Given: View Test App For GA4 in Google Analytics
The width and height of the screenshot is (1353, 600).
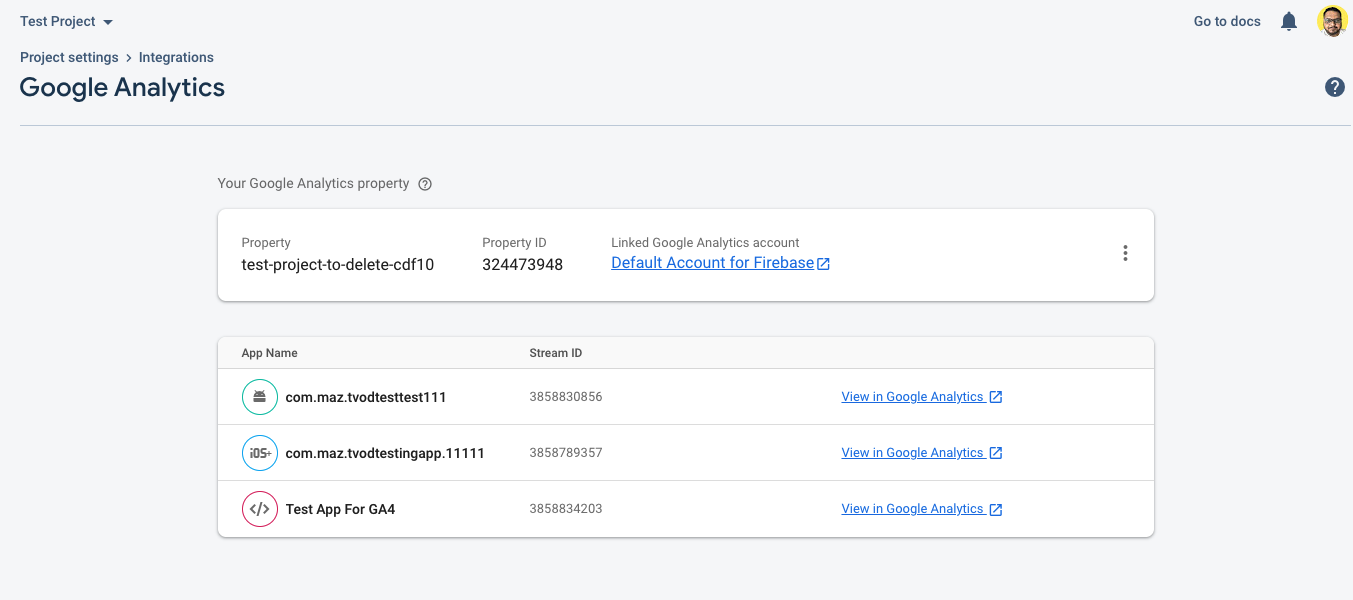Looking at the screenshot, I should (912, 509).
